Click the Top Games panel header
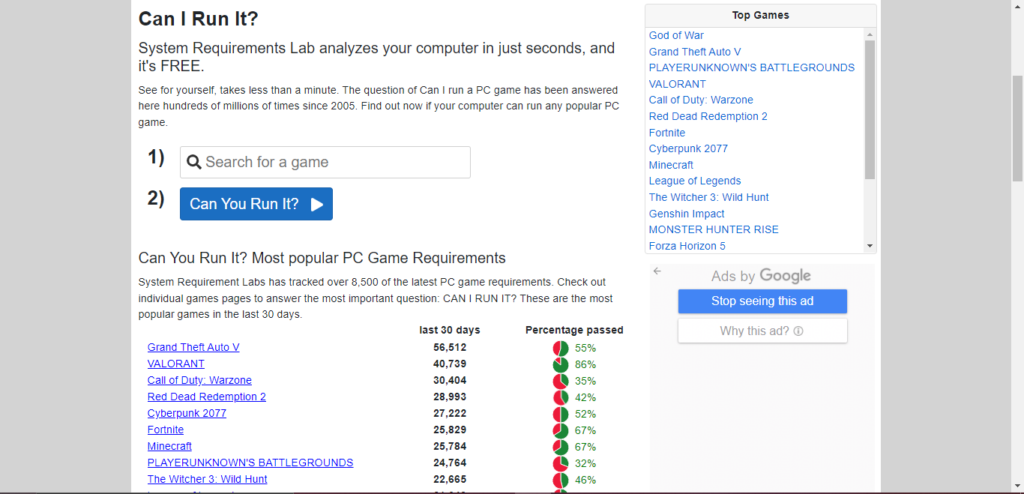Viewport: 1024px width, 494px height. pyautogui.click(x=761, y=16)
